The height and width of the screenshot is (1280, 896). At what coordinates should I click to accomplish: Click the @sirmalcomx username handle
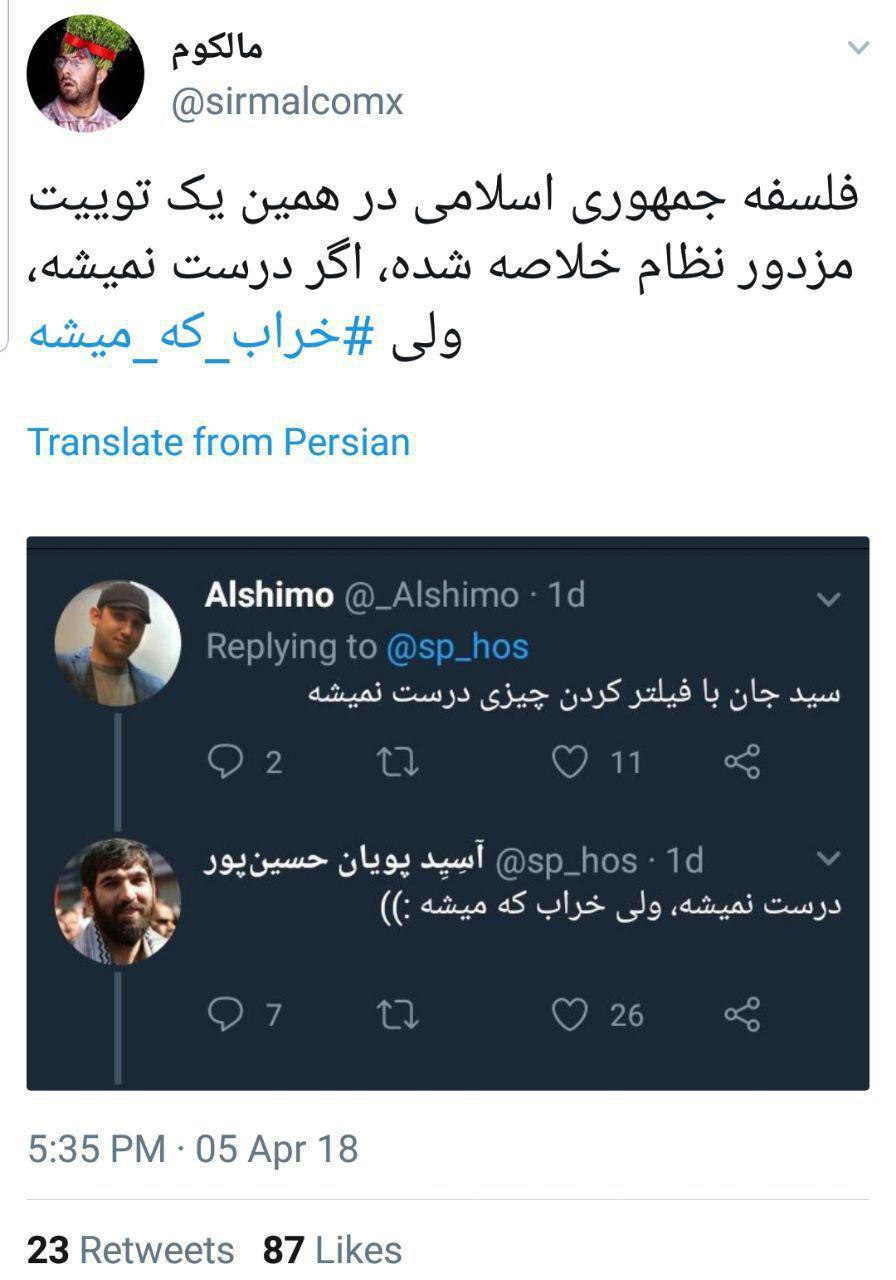click(x=287, y=102)
